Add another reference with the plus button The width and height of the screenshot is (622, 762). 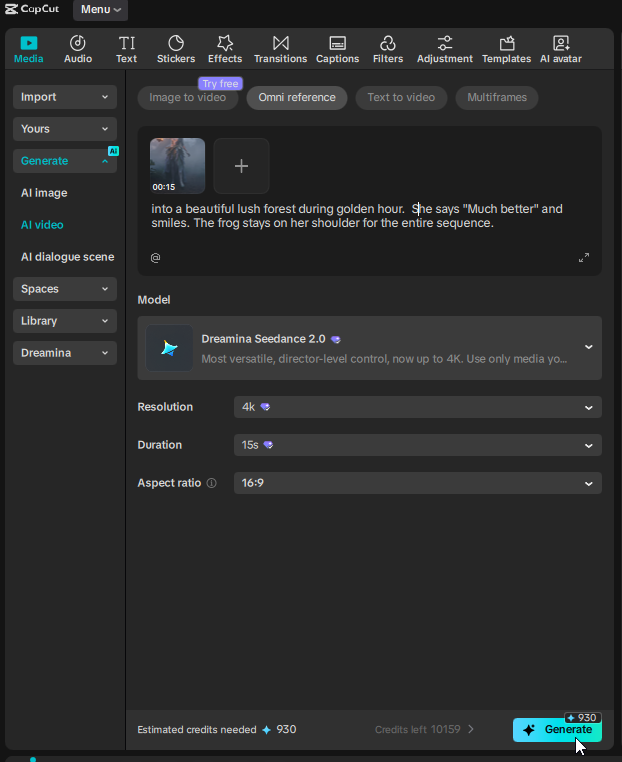[242, 166]
